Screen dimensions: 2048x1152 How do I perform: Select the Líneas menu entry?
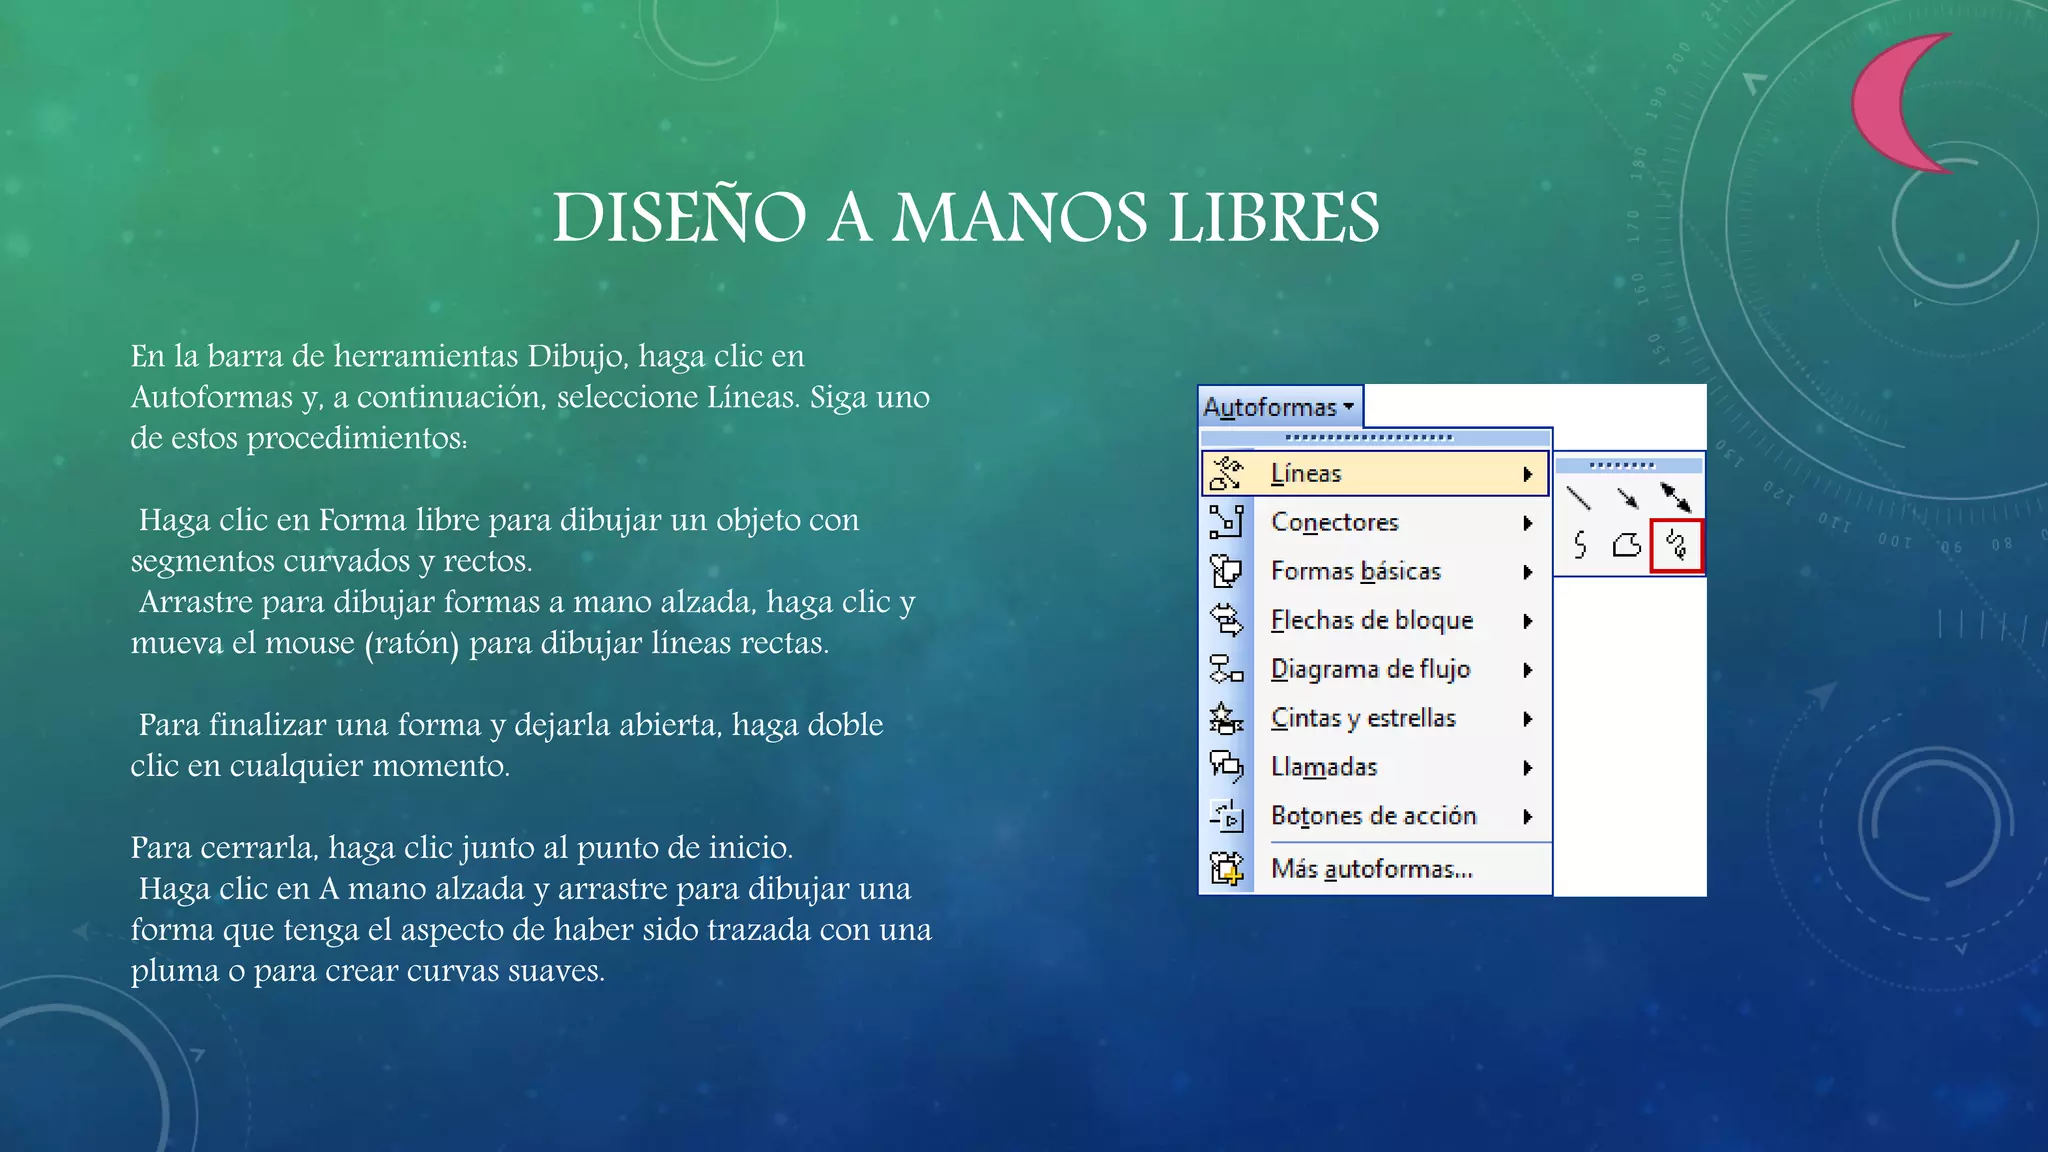pyautogui.click(x=1375, y=474)
